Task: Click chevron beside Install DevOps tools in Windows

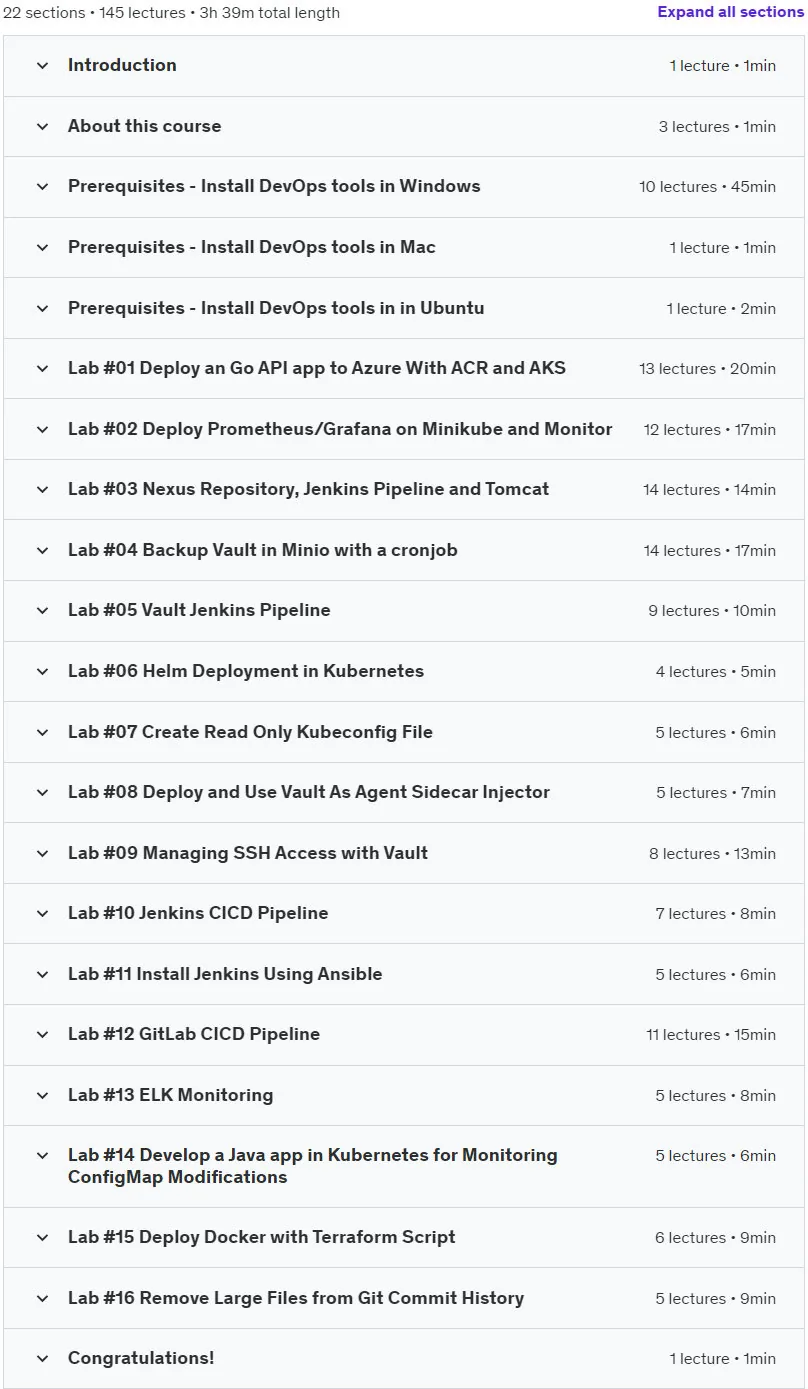Action: (x=42, y=187)
